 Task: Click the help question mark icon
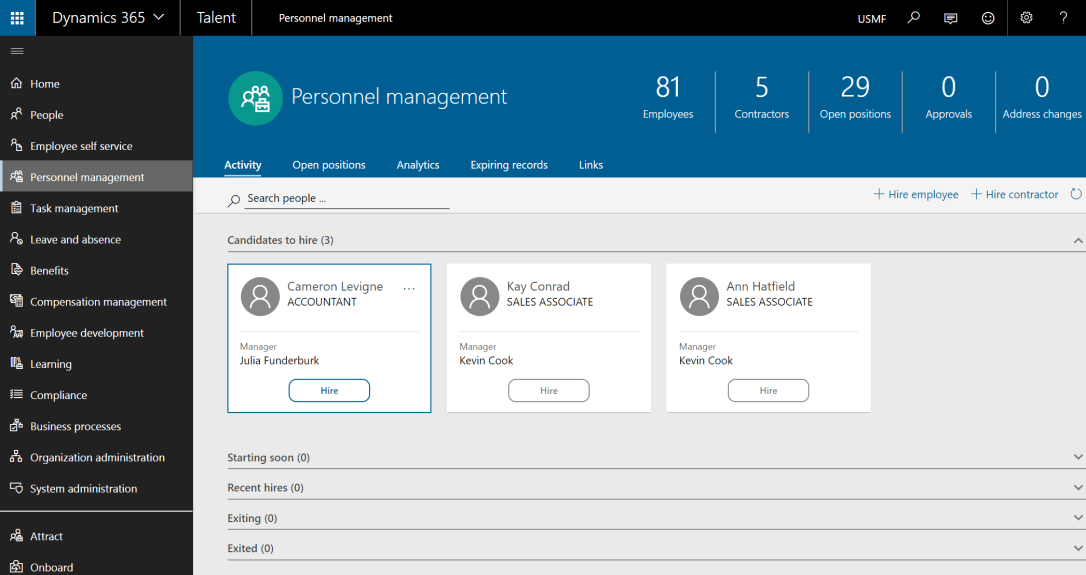point(1063,18)
